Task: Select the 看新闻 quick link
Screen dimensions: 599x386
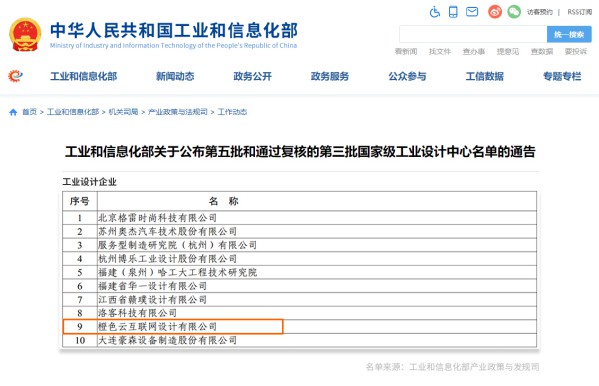Action: tap(406, 51)
